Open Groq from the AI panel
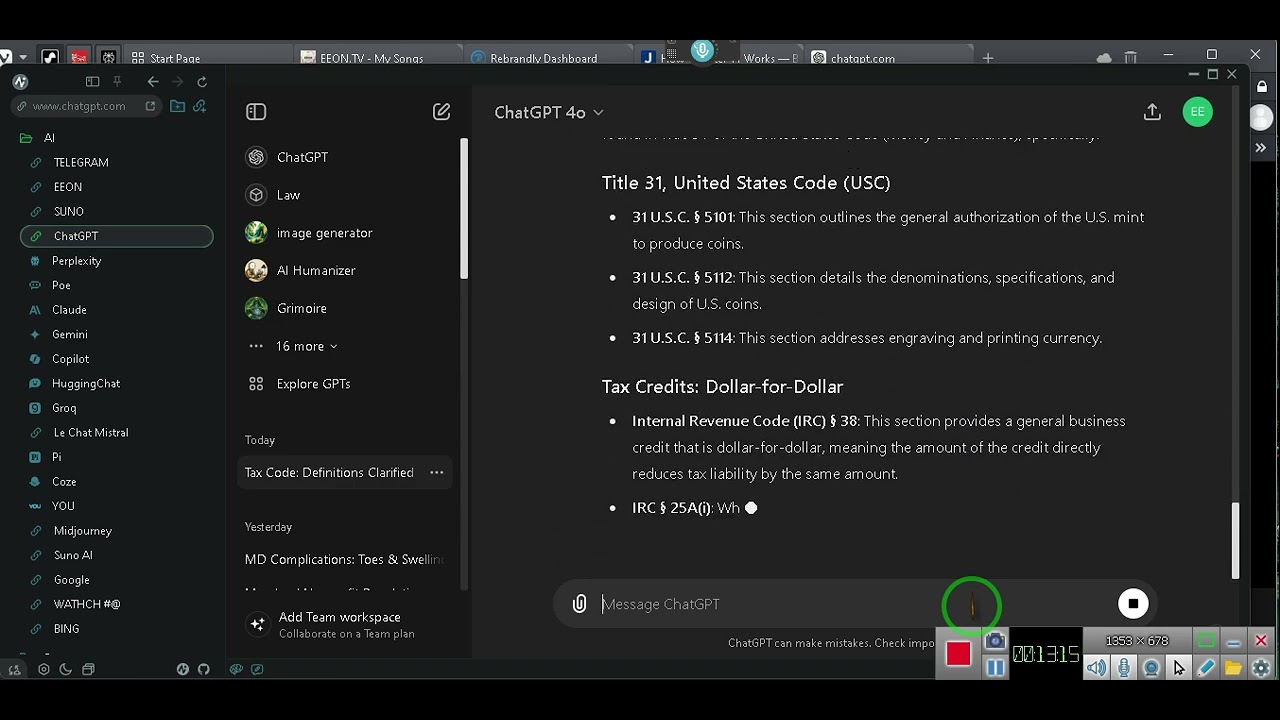This screenshot has width=1280, height=720. (64, 408)
